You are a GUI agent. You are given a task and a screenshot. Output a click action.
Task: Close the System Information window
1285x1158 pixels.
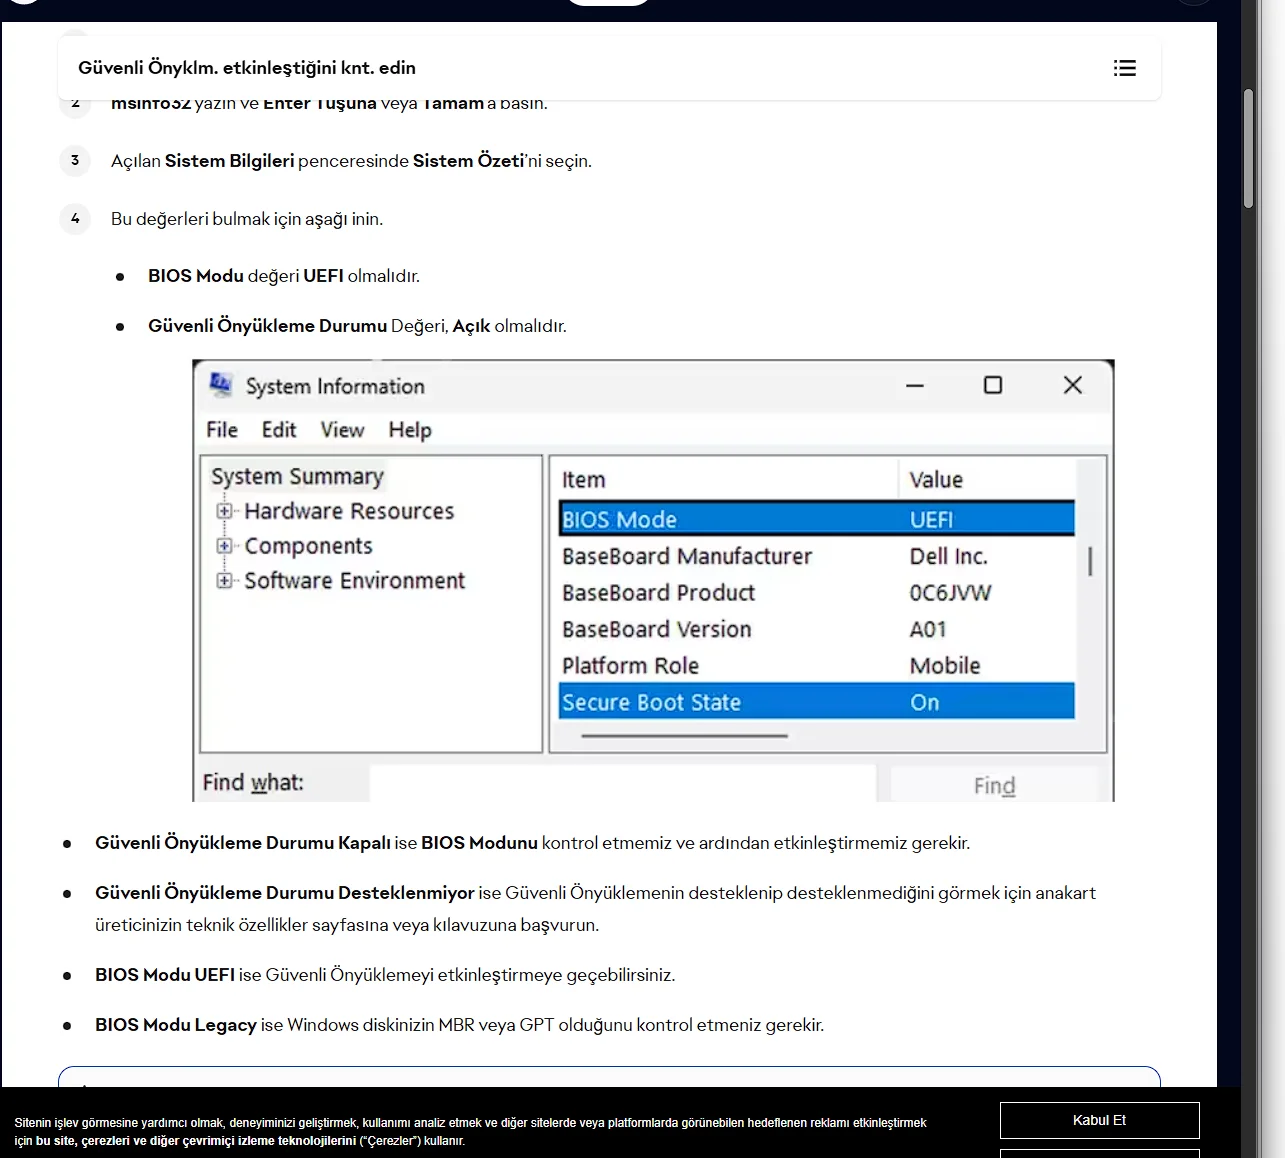click(x=1073, y=385)
